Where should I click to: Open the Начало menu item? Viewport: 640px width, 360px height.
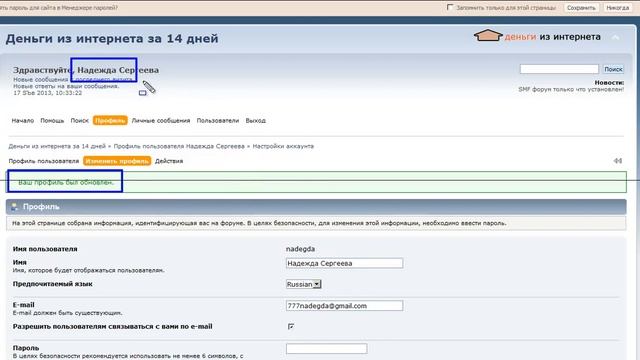23,120
